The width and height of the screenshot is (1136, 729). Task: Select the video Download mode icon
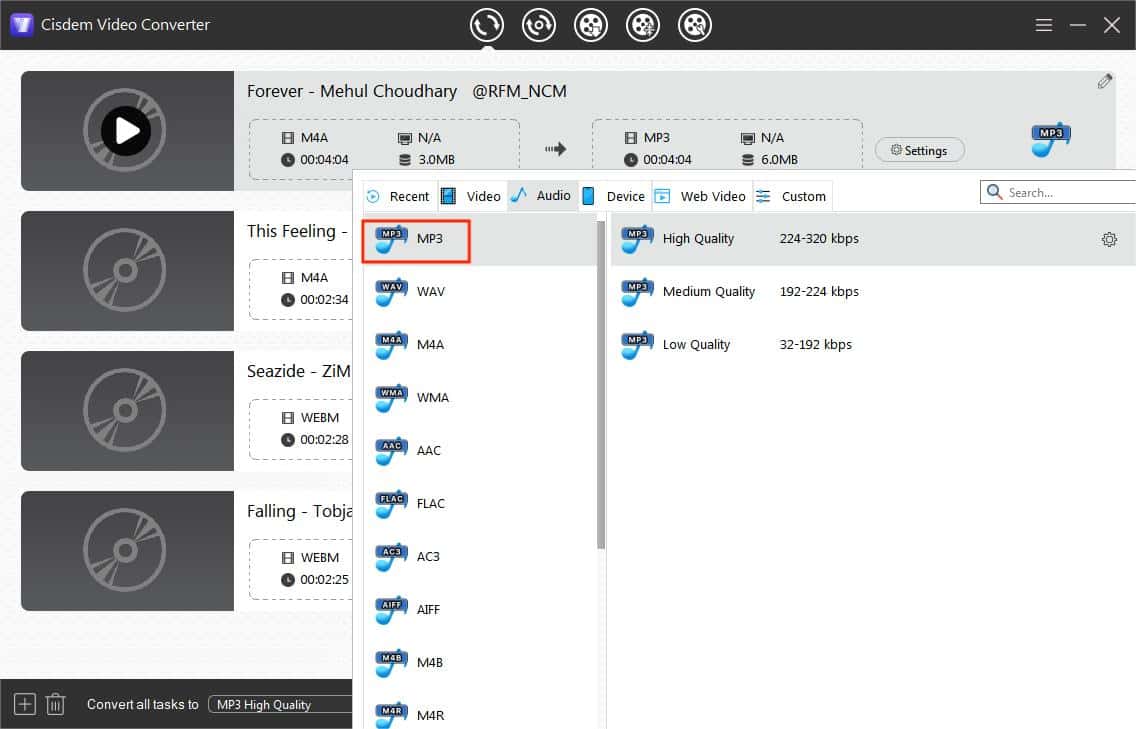coord(591,24)
